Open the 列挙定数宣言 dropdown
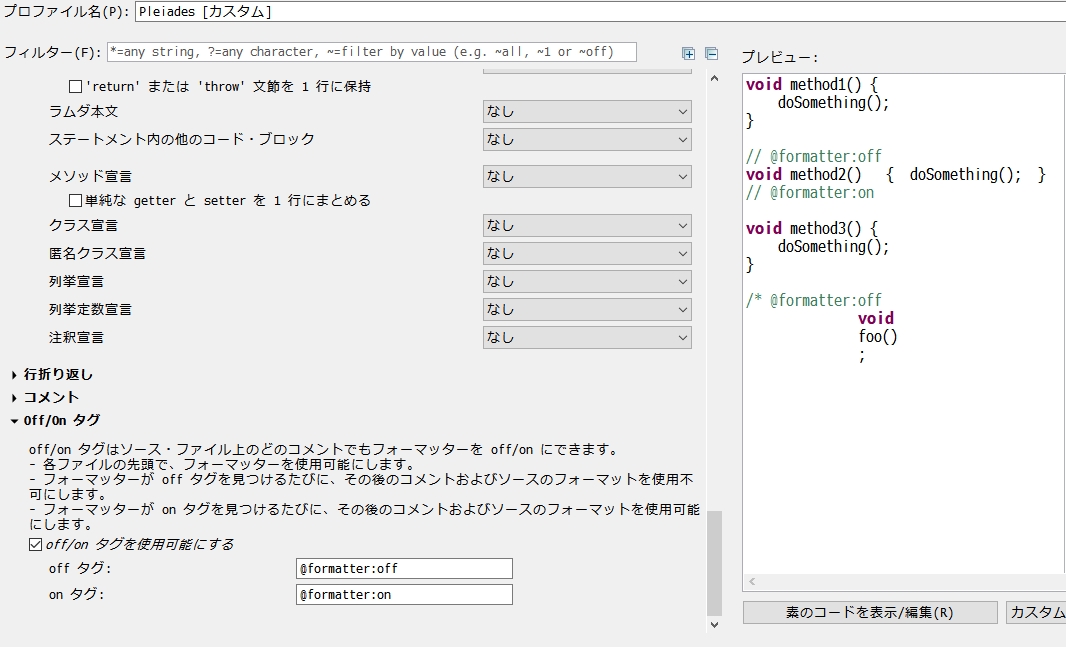The image size is (1066, 647). pyautogui.click(x=587, y=309)
